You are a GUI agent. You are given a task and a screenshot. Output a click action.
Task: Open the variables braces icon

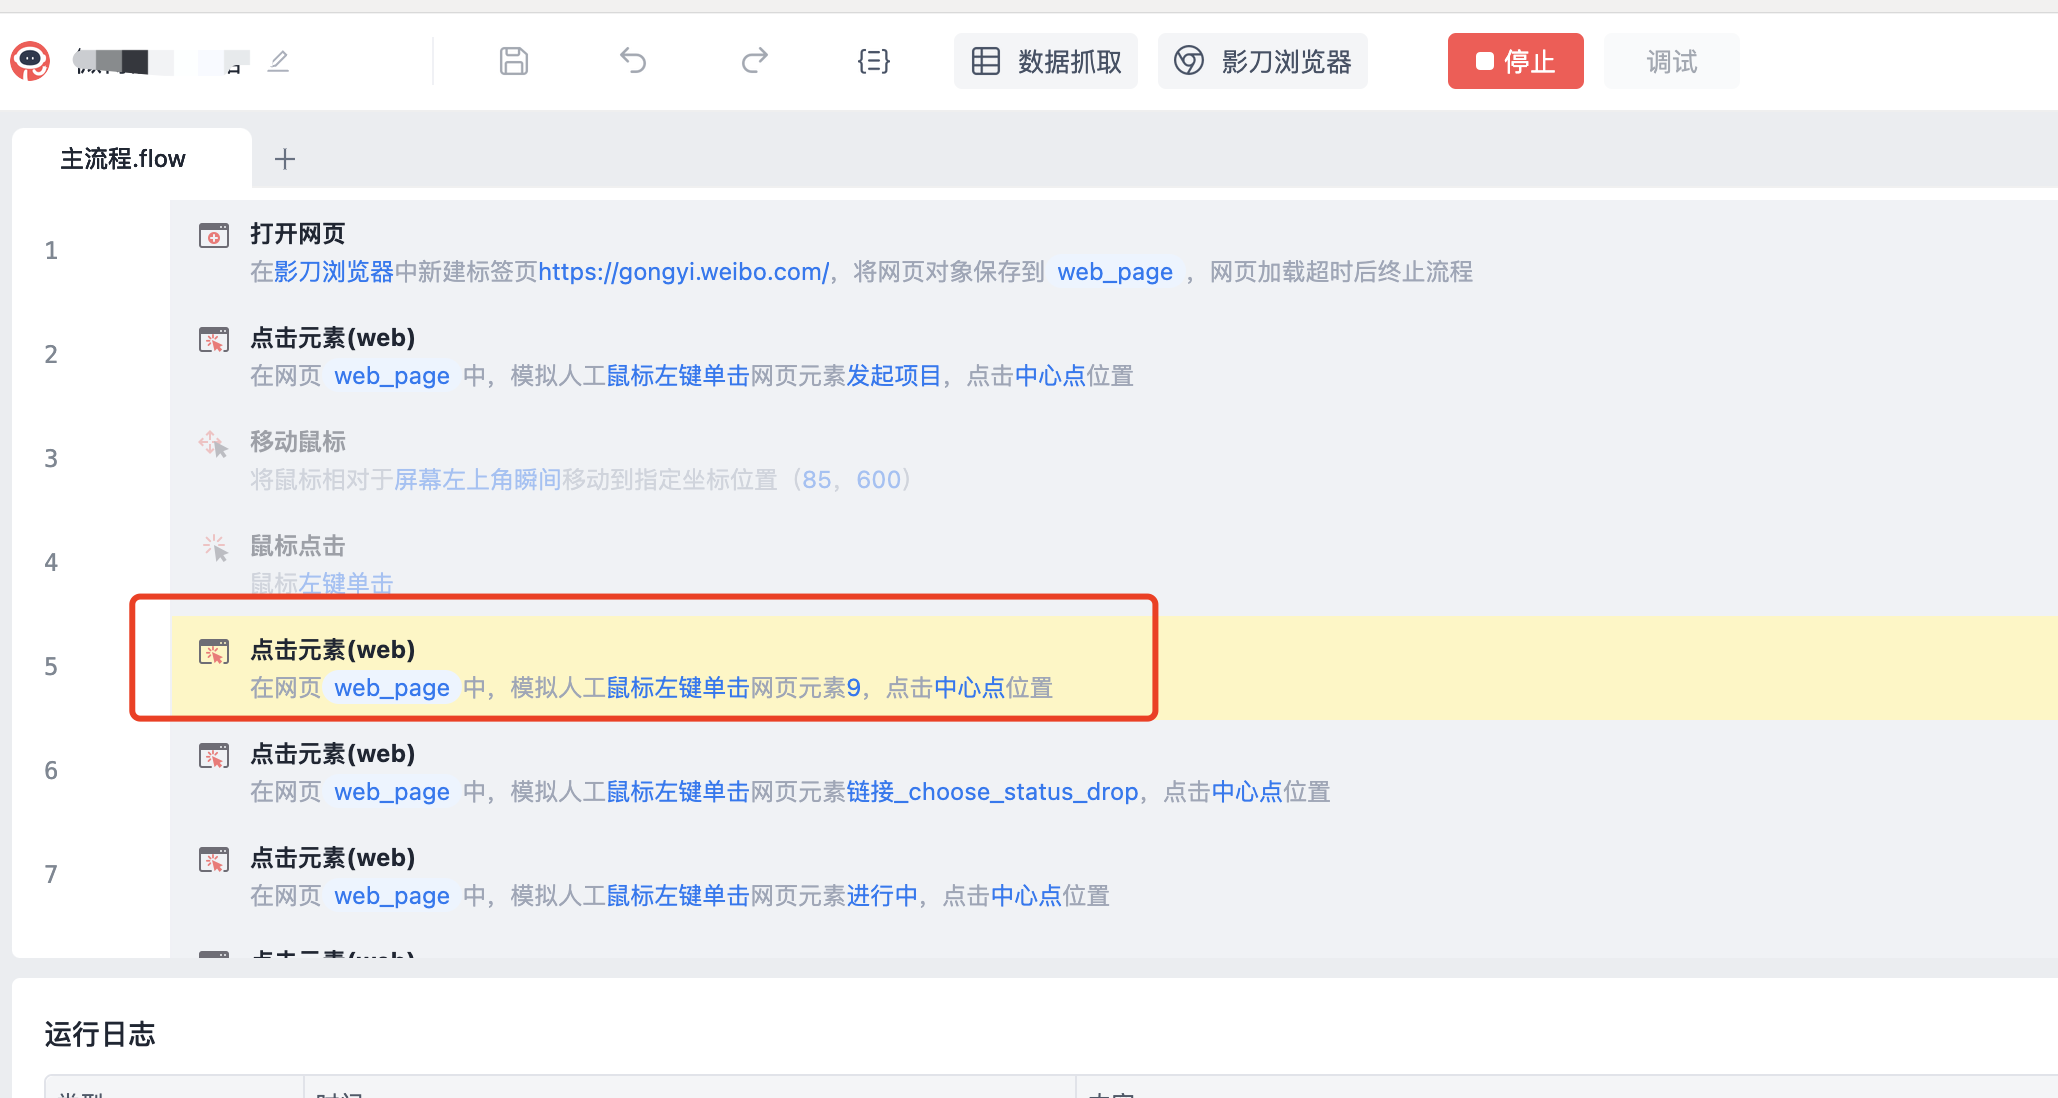click(873, 61)
